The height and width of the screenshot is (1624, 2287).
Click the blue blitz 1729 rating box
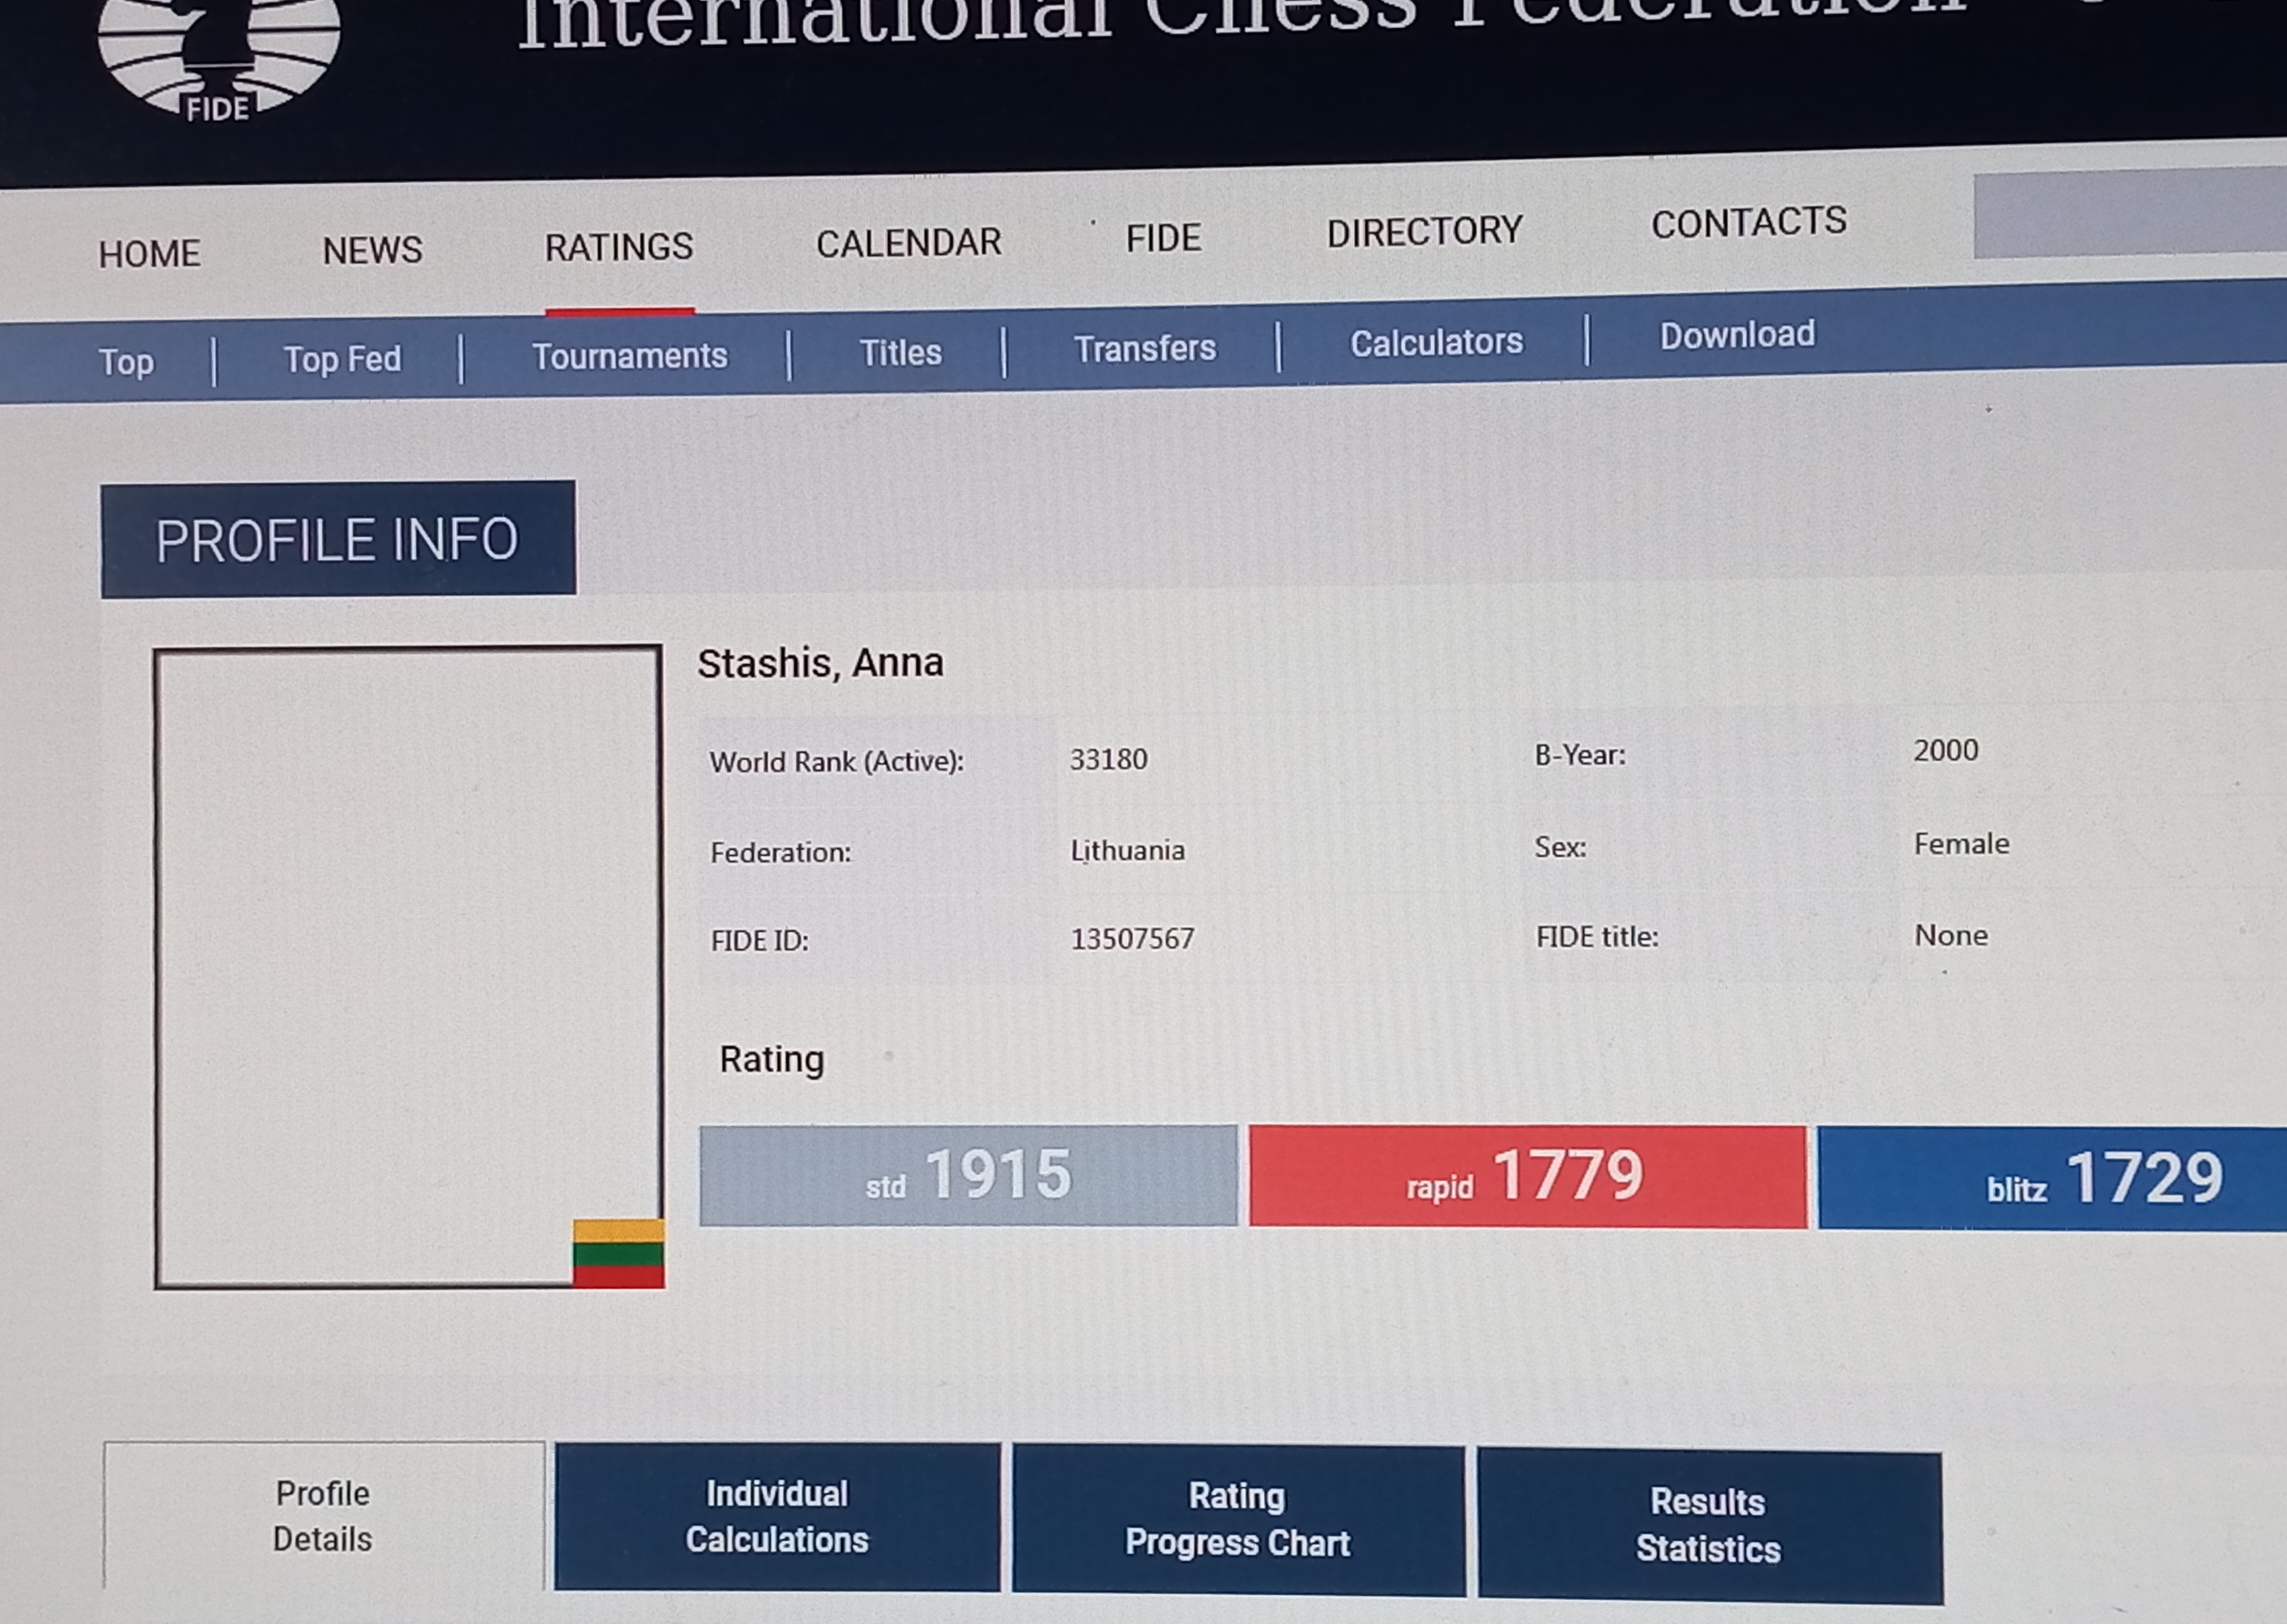(x=2060, y=1178)
